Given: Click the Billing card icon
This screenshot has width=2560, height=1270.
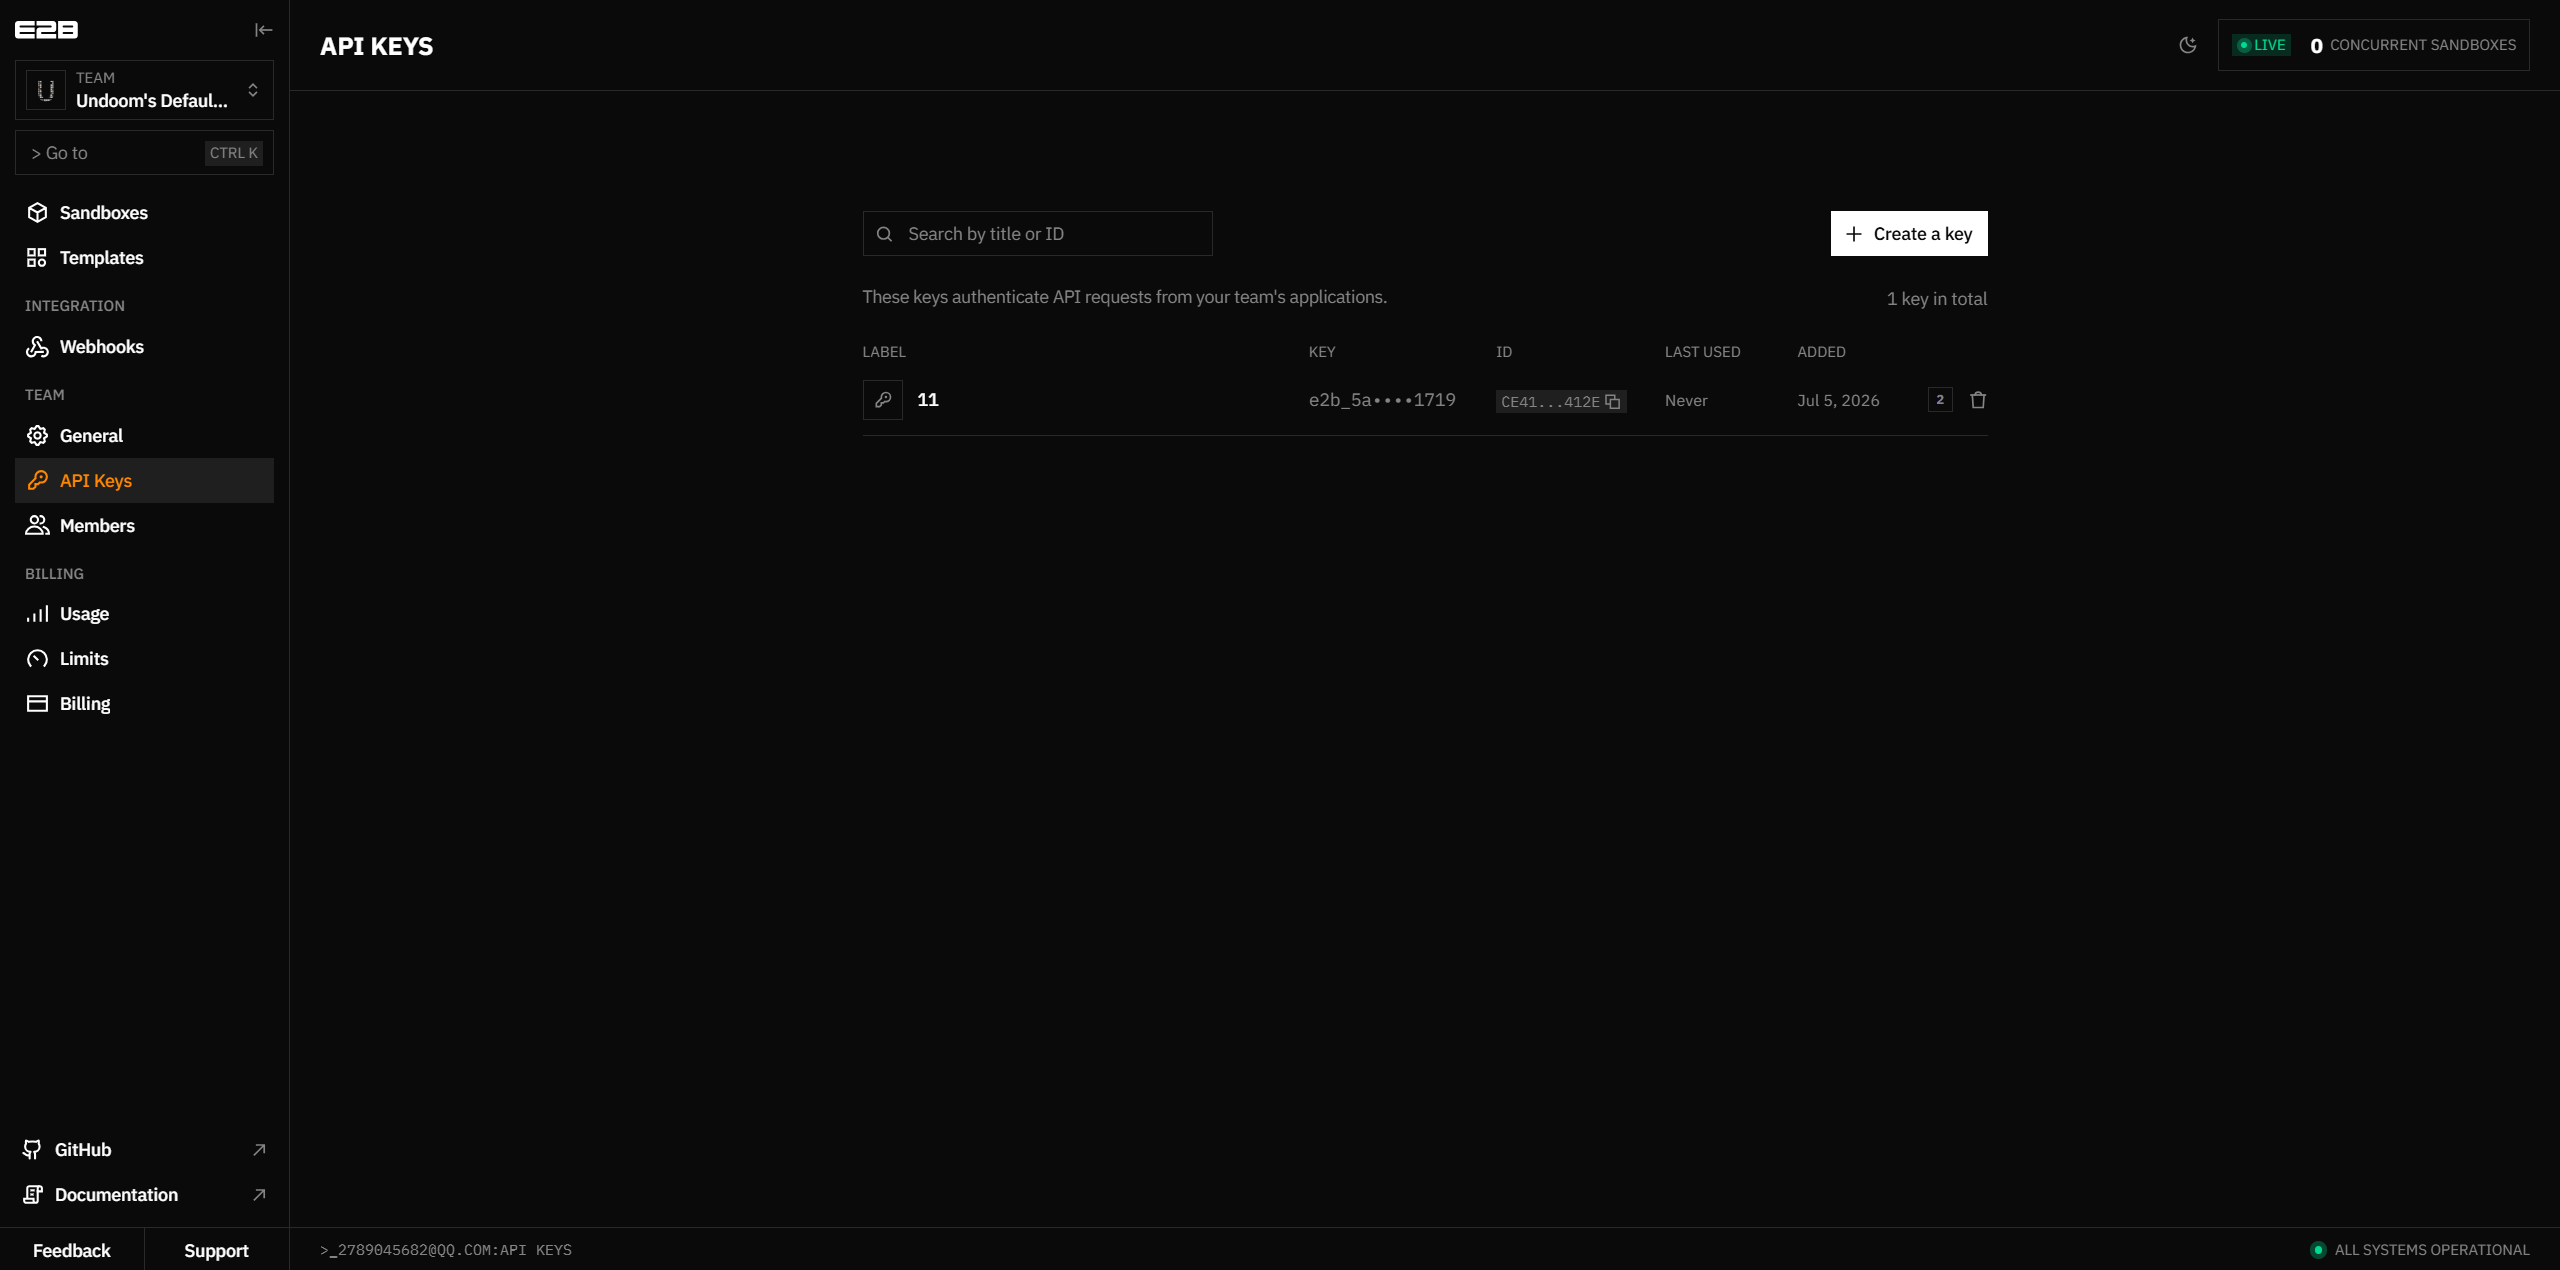Looking at the screenshot, I should [37, 704].
